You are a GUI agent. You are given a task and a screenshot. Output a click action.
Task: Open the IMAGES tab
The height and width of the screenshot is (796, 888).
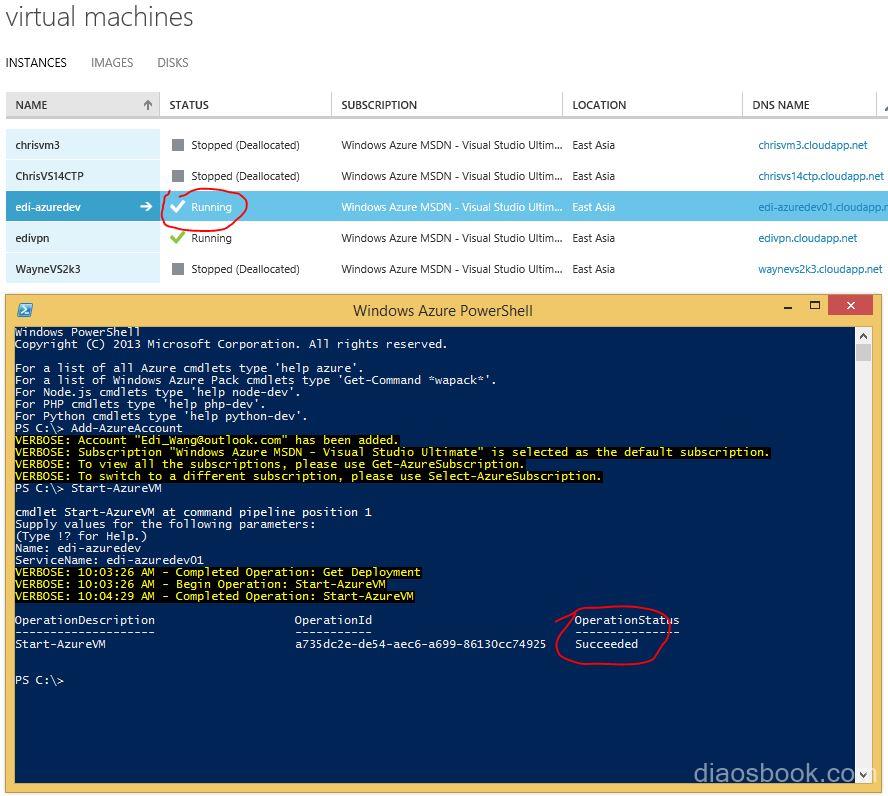click(112, 63)
